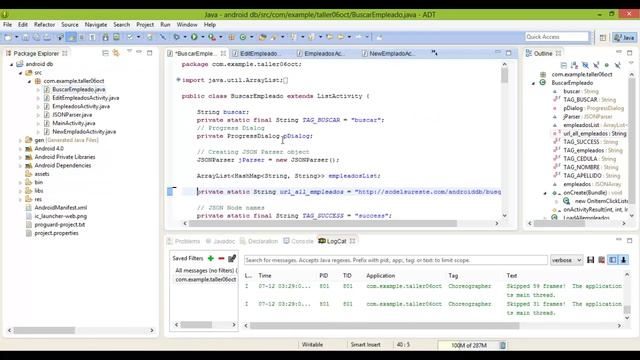
Task: Select url_all_empleados in Outline
Action: click(x=595, y=133)
